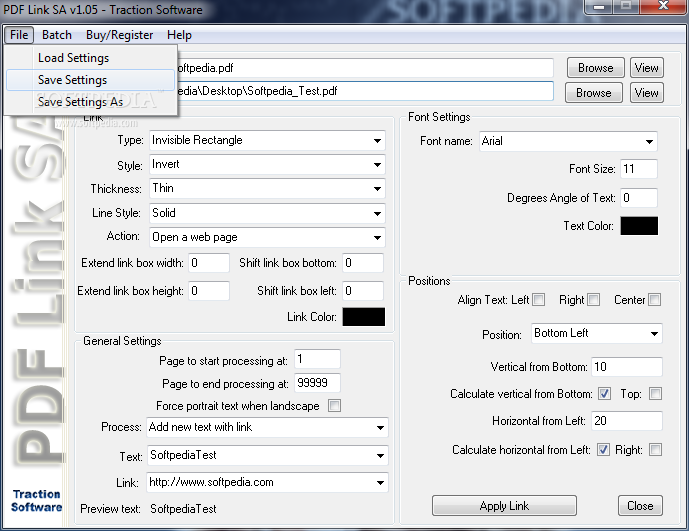
Task: Choose Save Settings As entry
Action: point(91,102)
